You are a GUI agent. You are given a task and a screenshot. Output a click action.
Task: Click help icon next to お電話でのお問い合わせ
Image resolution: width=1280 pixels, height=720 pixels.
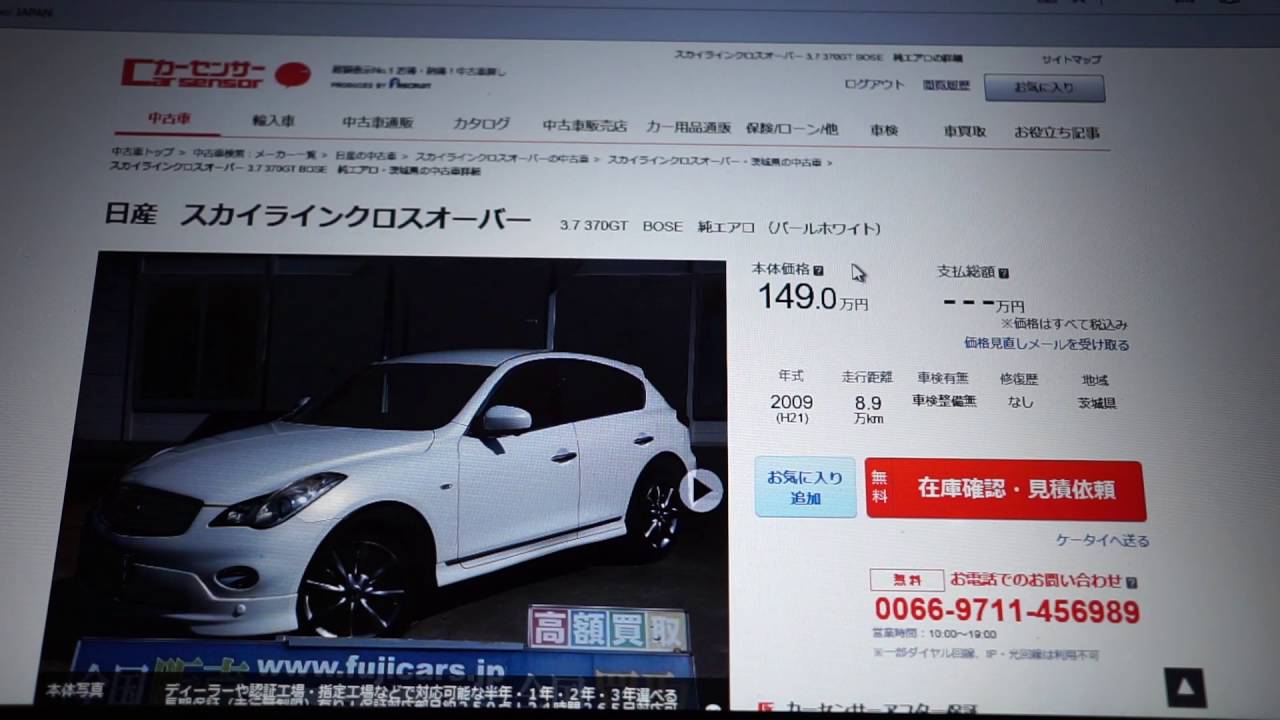tap(1131, 582)
